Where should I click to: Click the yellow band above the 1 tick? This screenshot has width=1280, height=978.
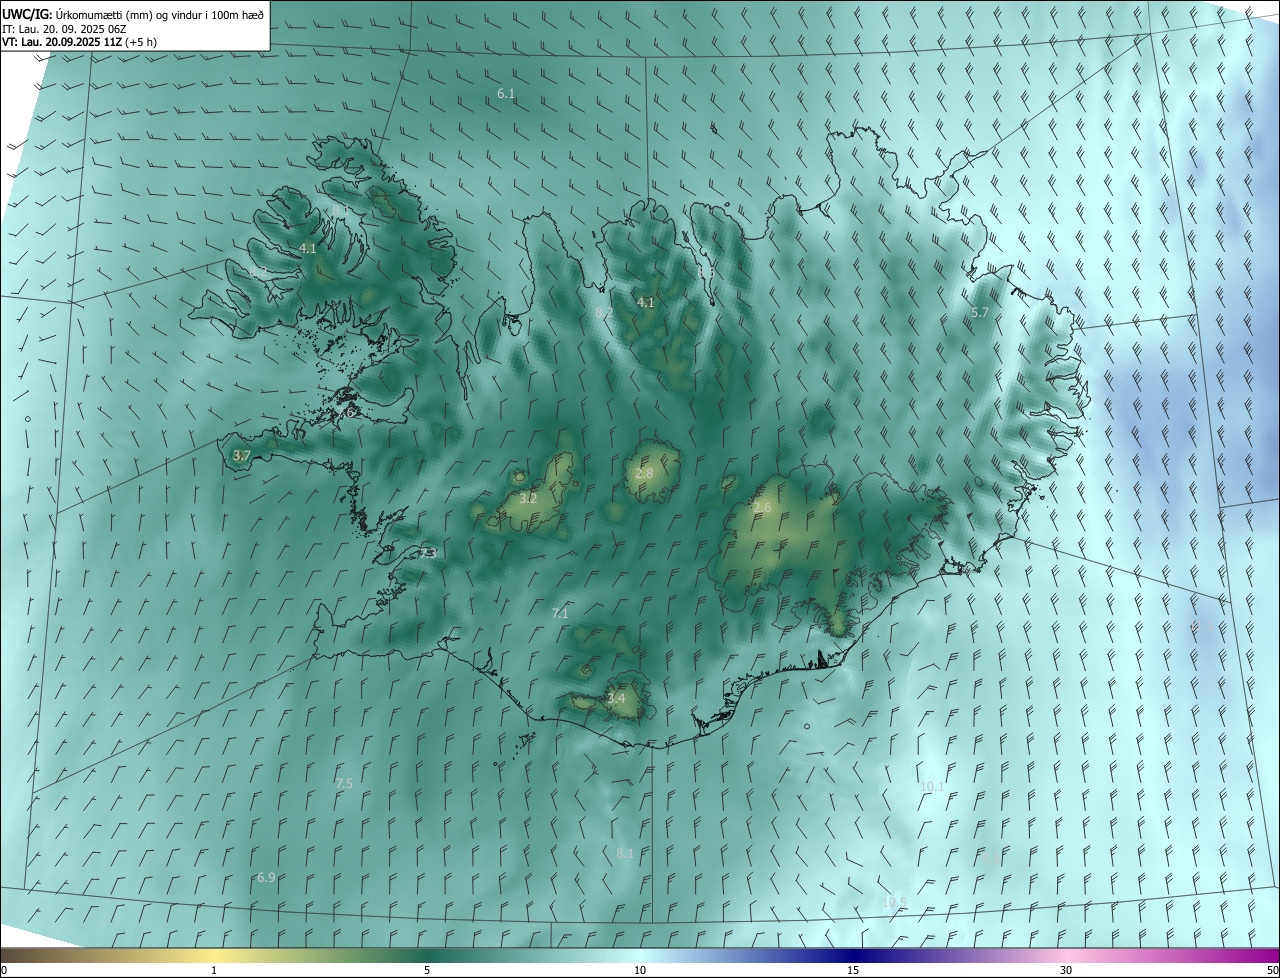pyautogui.click(x=214, y=955)
